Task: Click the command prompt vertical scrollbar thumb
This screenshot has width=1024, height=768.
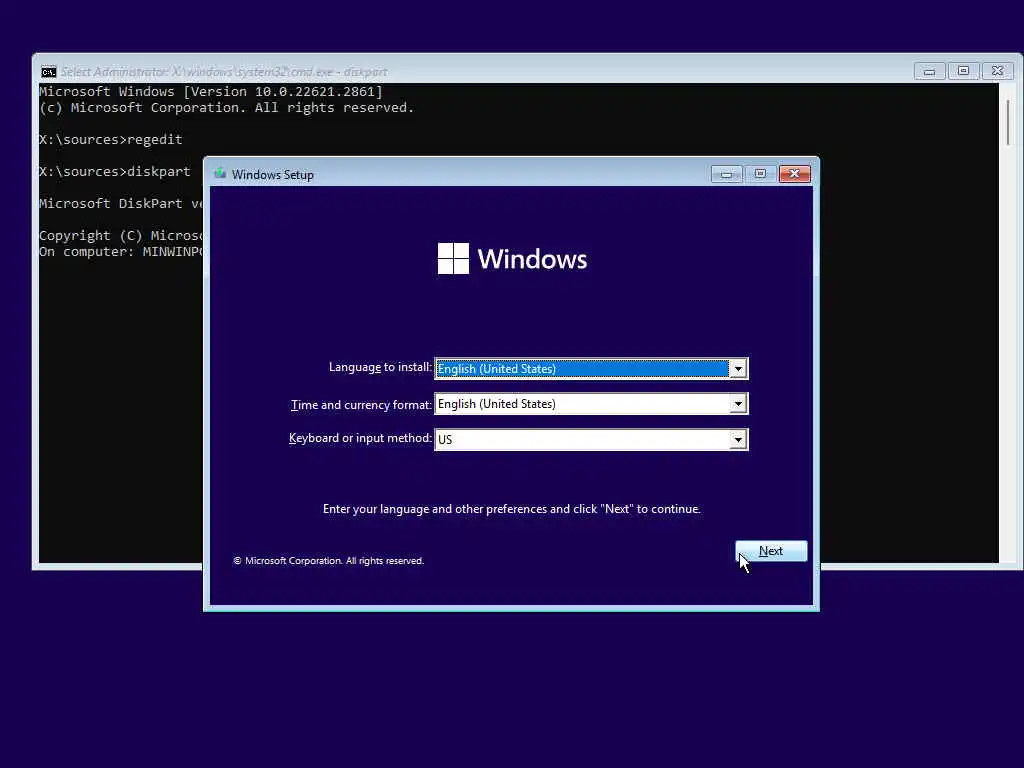Action: click(1008, 123)
